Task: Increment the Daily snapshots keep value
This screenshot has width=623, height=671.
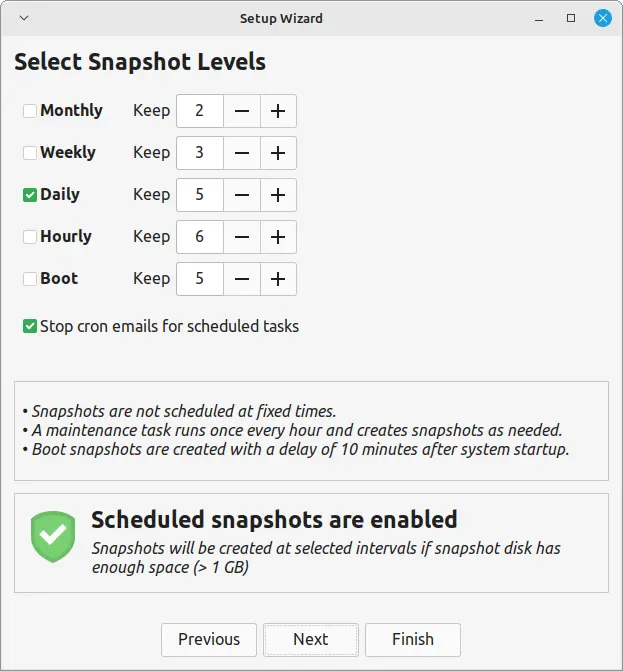Action: pos(278,195)
